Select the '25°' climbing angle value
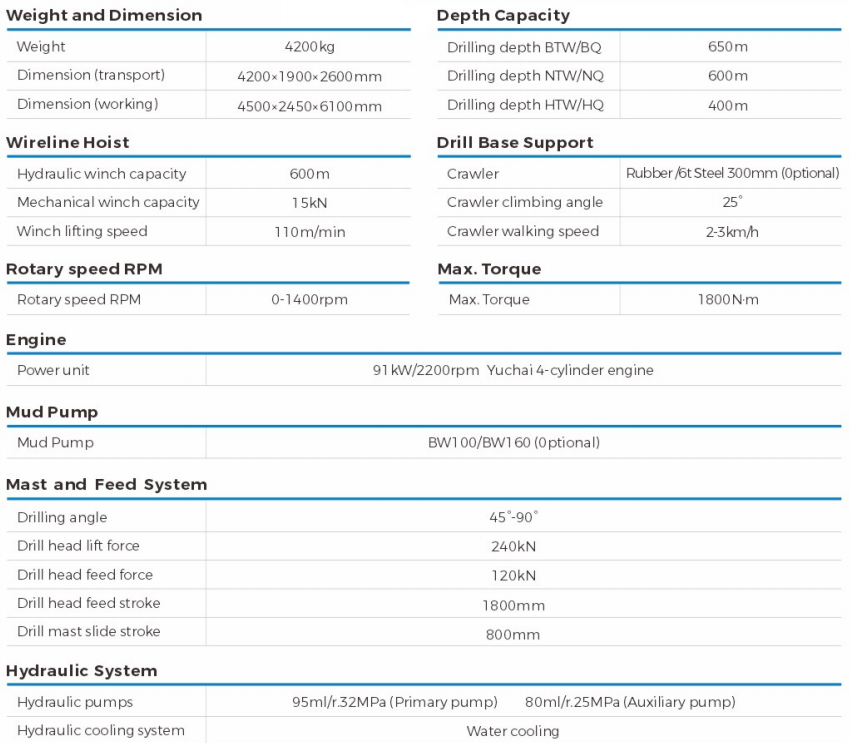Screen dimensions: 850x743 [x=732, y=202]
